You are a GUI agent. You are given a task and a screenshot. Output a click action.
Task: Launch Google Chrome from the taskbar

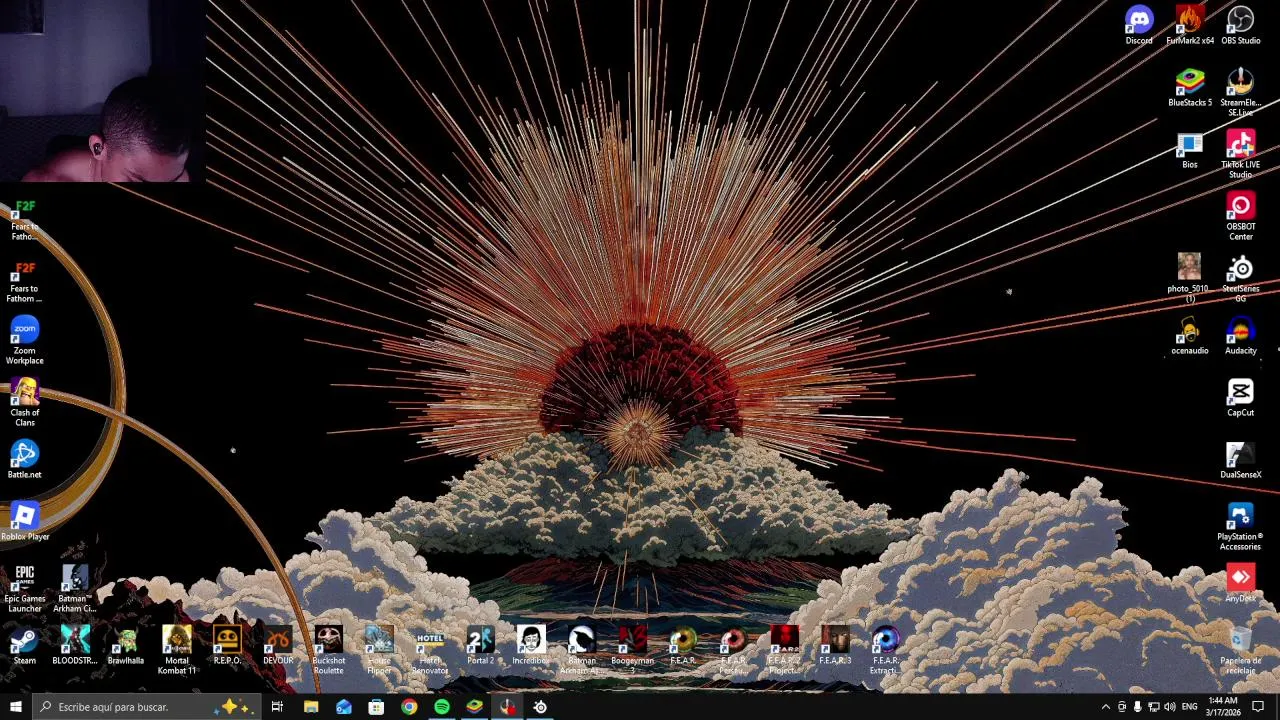pyautogui.click(x=409, y=707)
